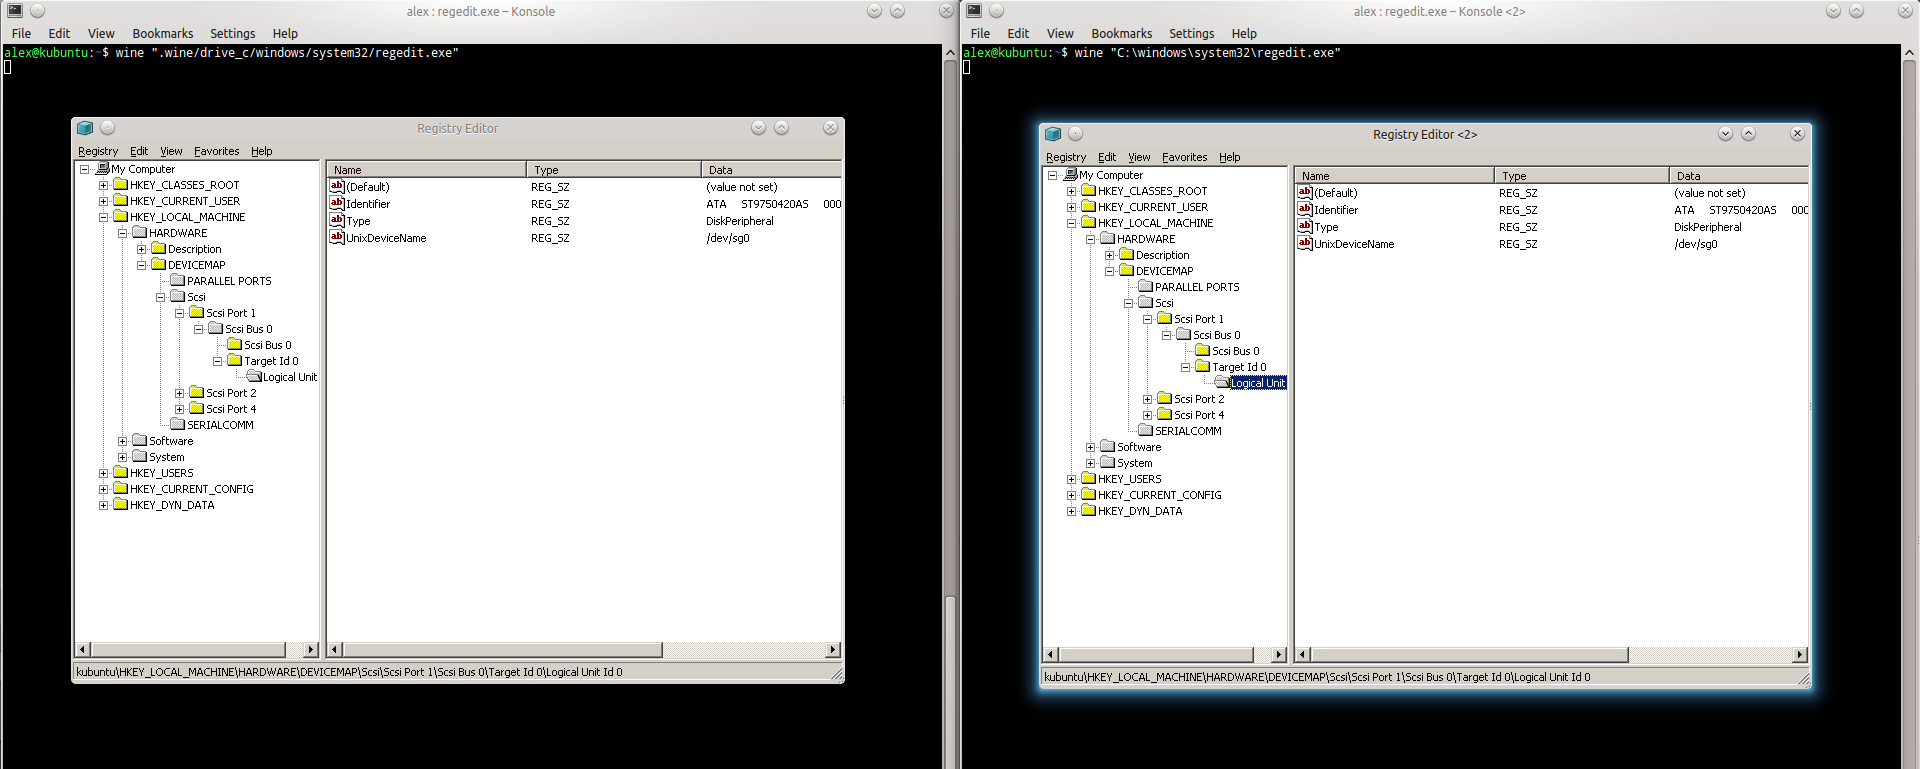Click the (Default) string icon in Registry Editor

coord(337,186)
